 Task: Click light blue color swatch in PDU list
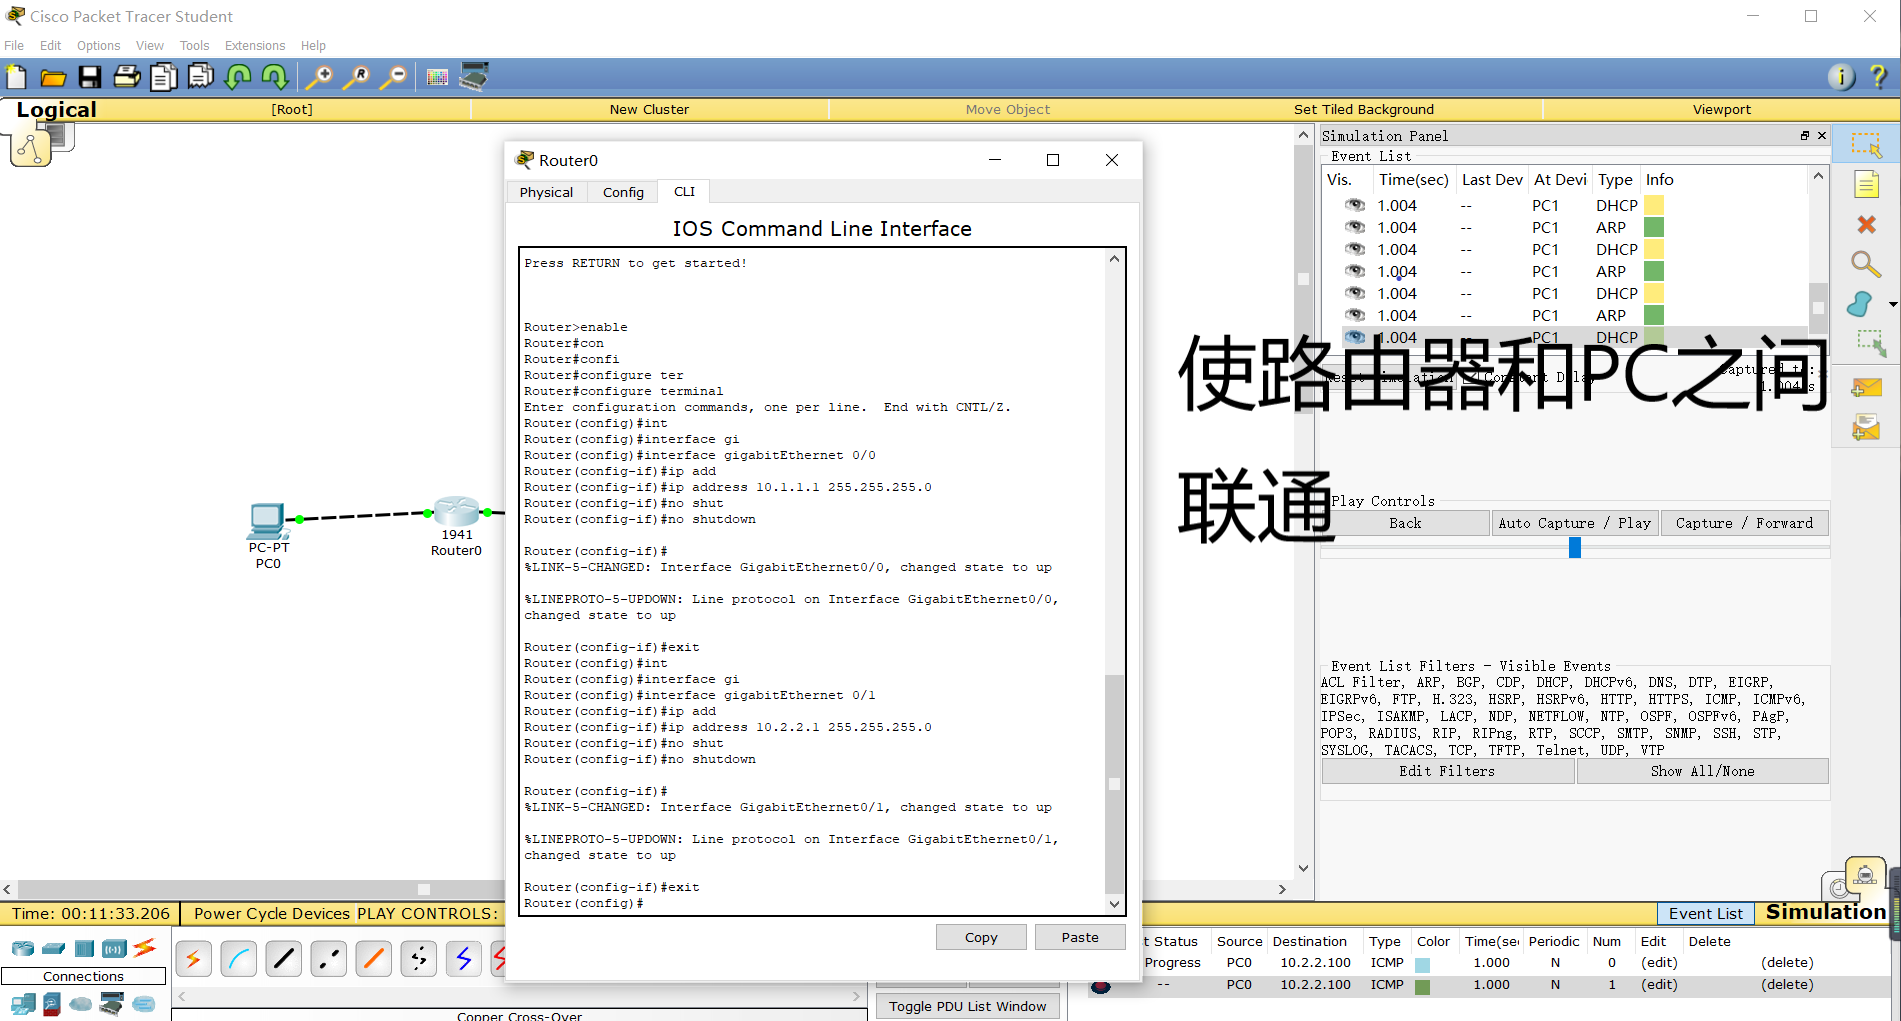click(x=1422, y=964)
